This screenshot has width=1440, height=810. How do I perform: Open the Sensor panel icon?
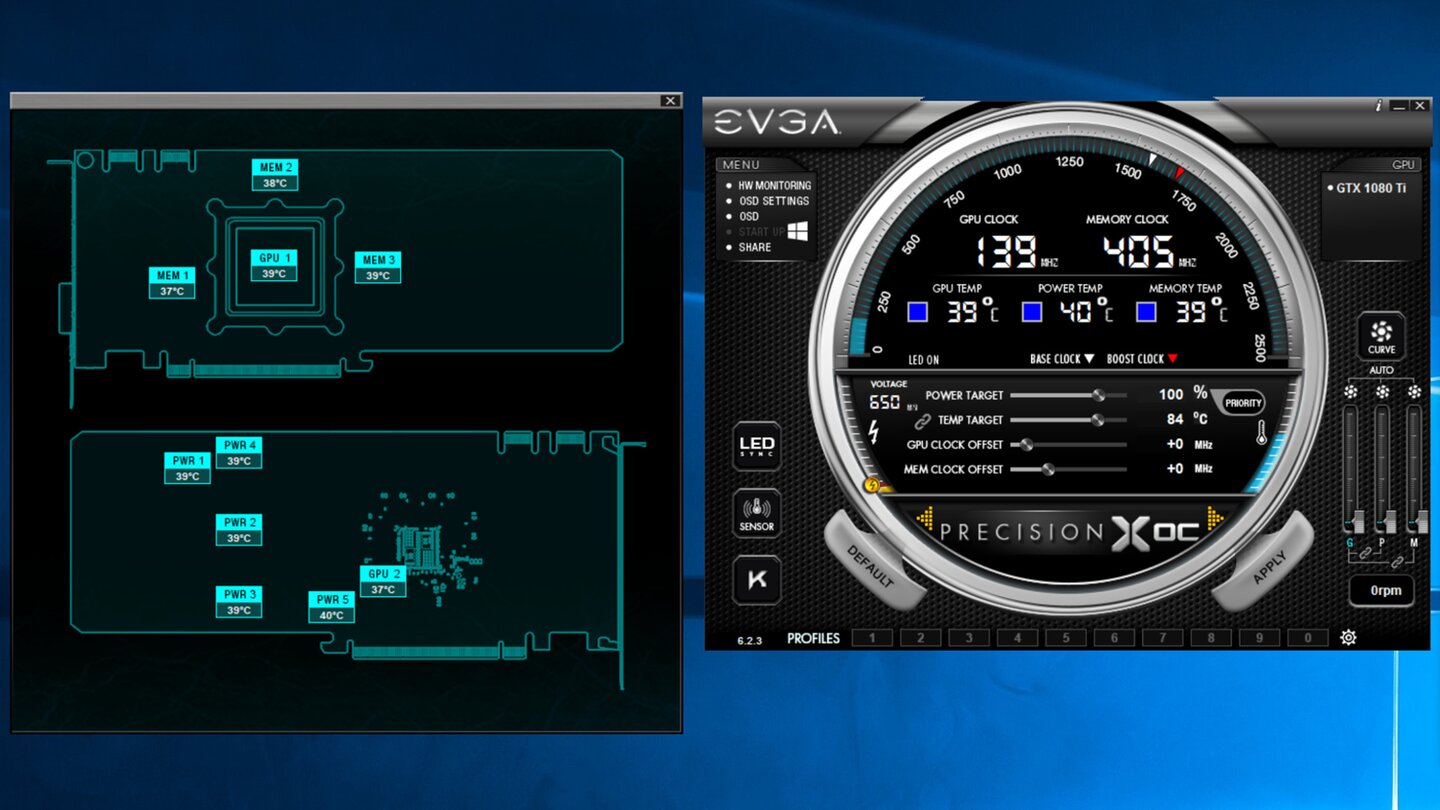point(757,513)
